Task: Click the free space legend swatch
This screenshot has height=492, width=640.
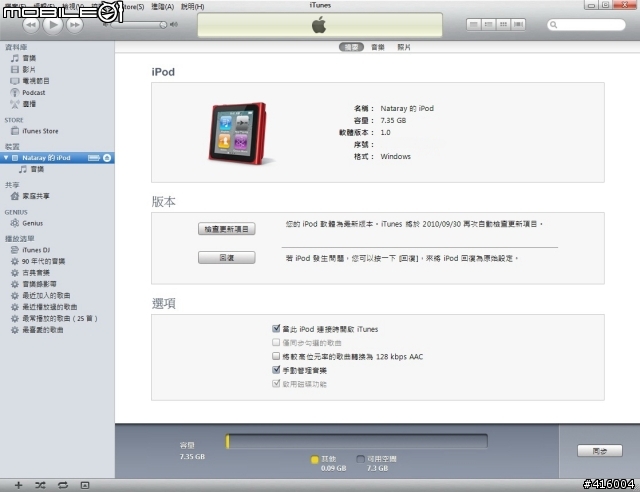Action: coord(360,459)
